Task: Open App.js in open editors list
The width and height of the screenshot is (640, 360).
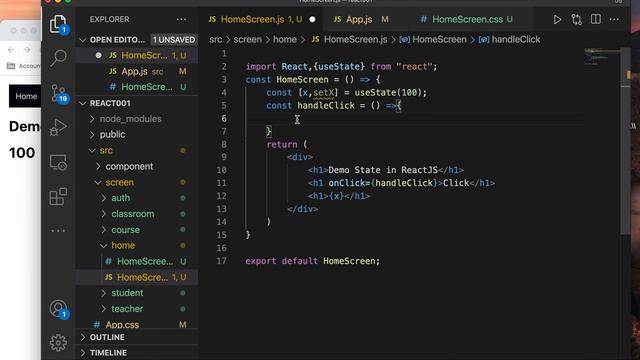Action: (138, 71)
